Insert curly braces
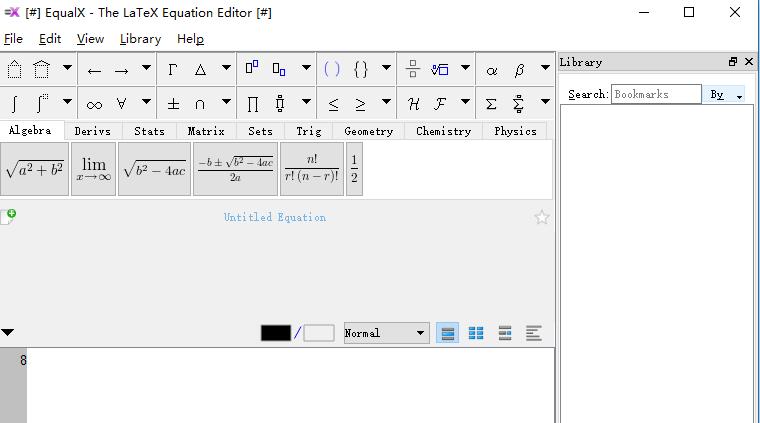Screen dimensions: 760x423 [x=361, y=69]
